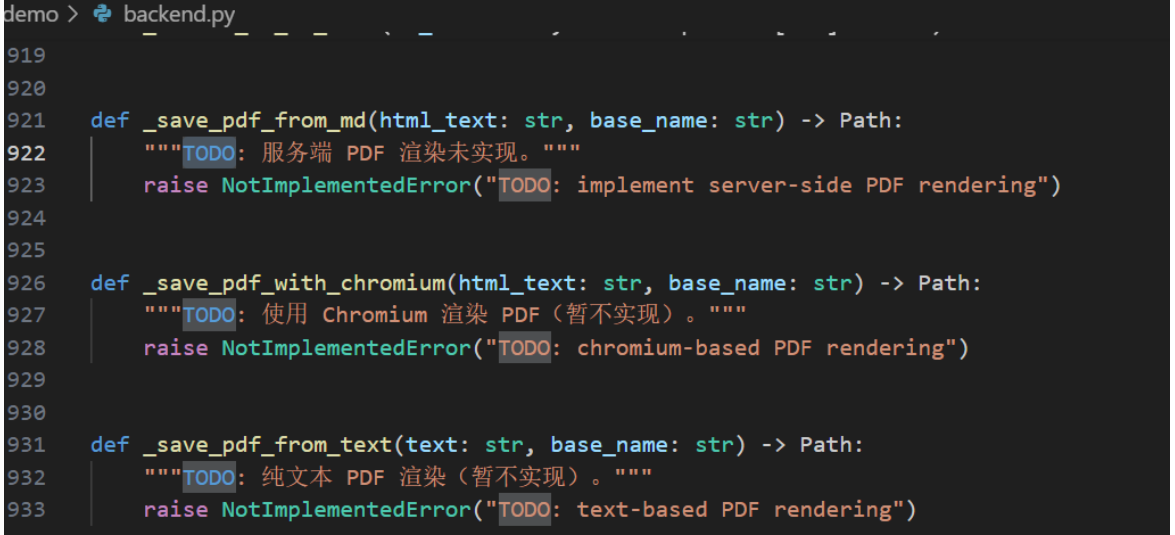Image resolution: width=1175 pixels, height=535 pixels.
Task: Click the raise keyword on line 933
Action: point(176,510)
